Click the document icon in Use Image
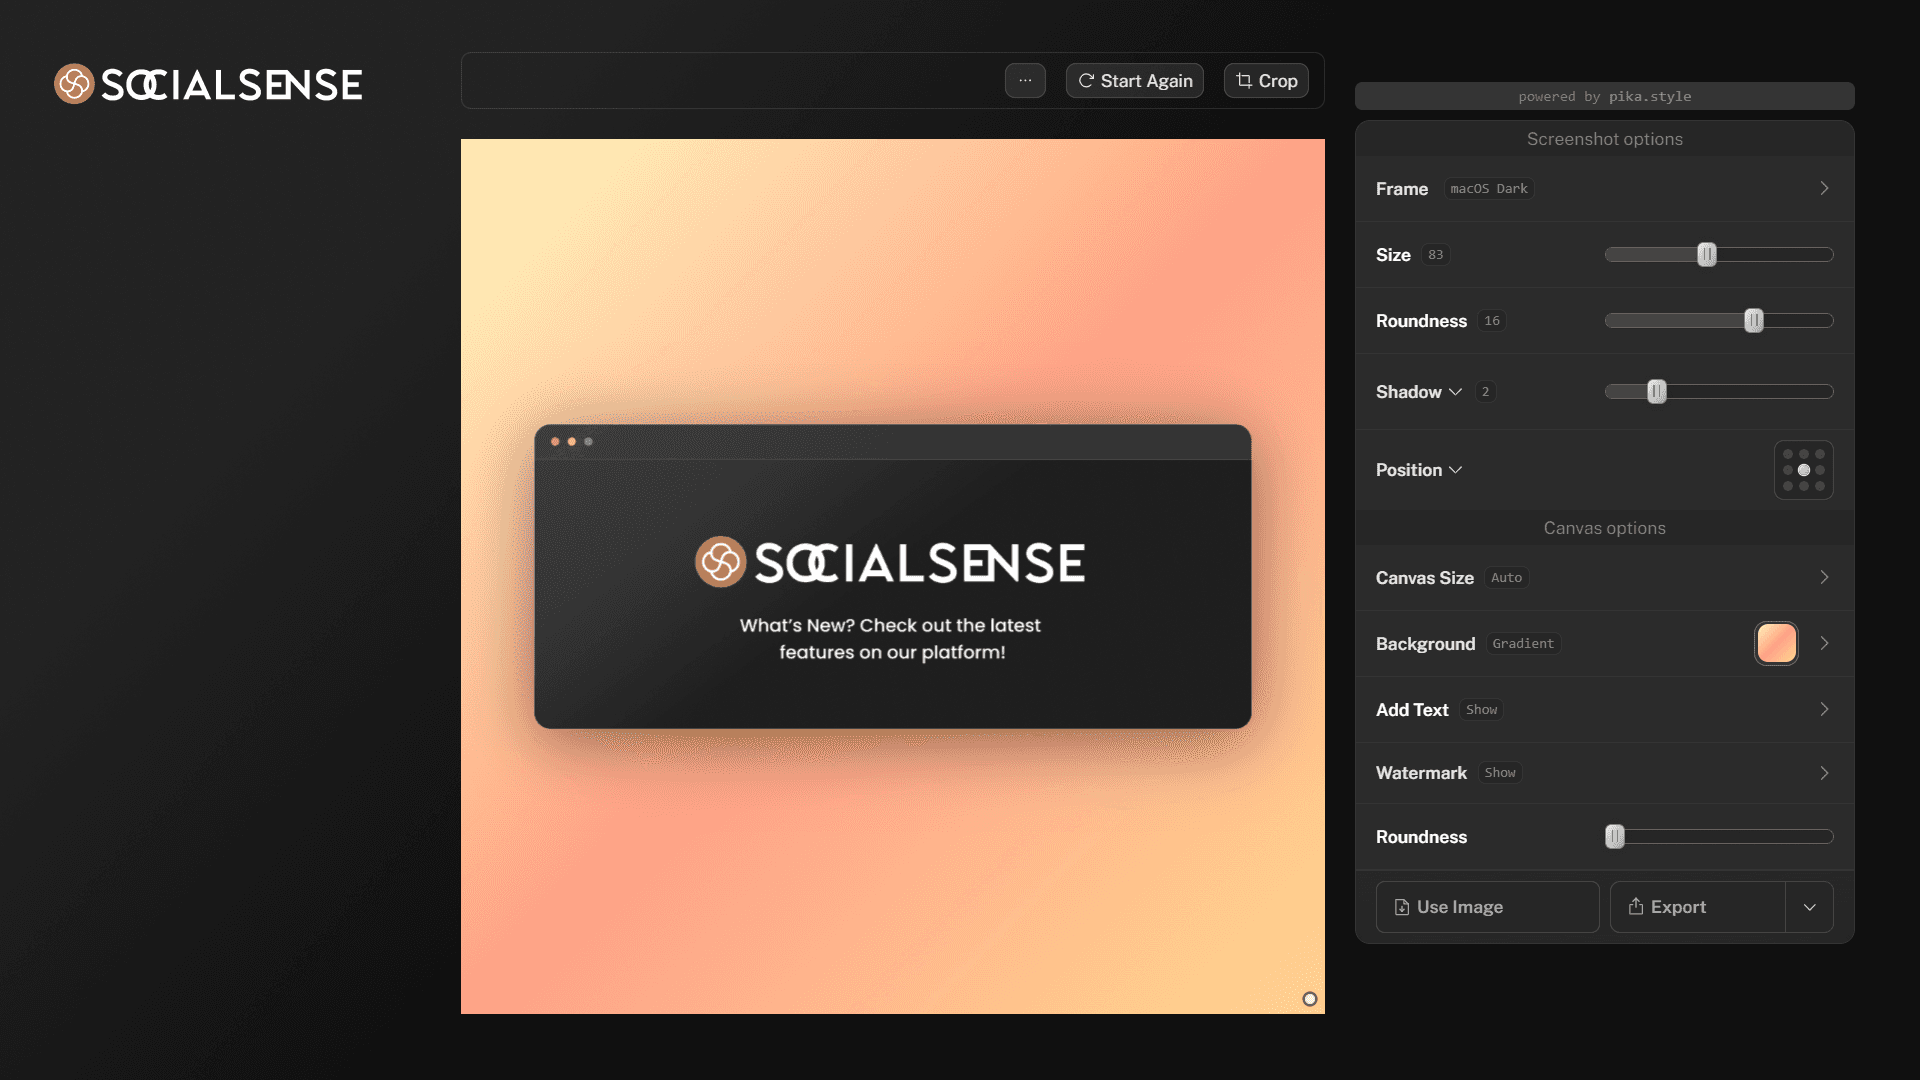This screenshot has height=1080, width=1920. 1402,907
